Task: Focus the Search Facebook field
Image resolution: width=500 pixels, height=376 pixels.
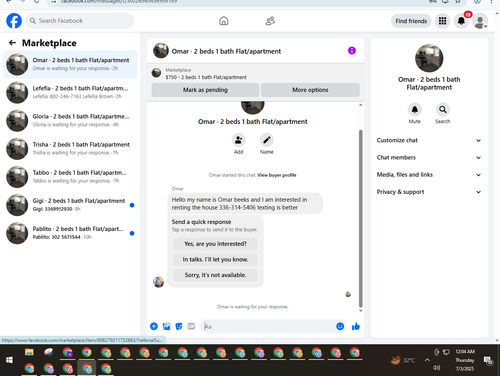Action: (x=80, y=21)
